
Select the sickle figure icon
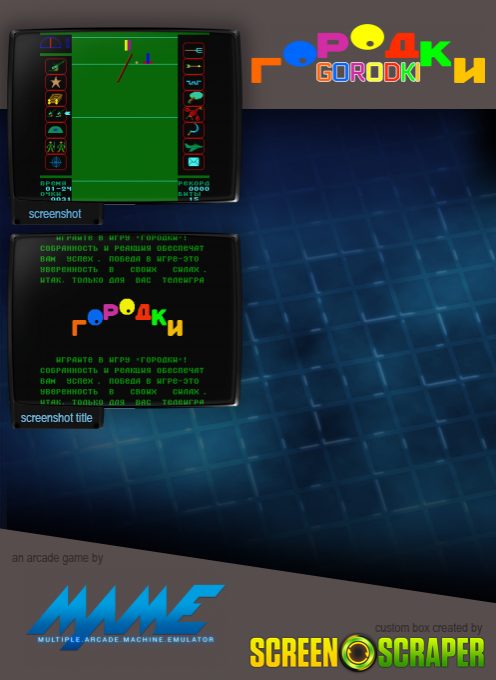coord(193,130)
